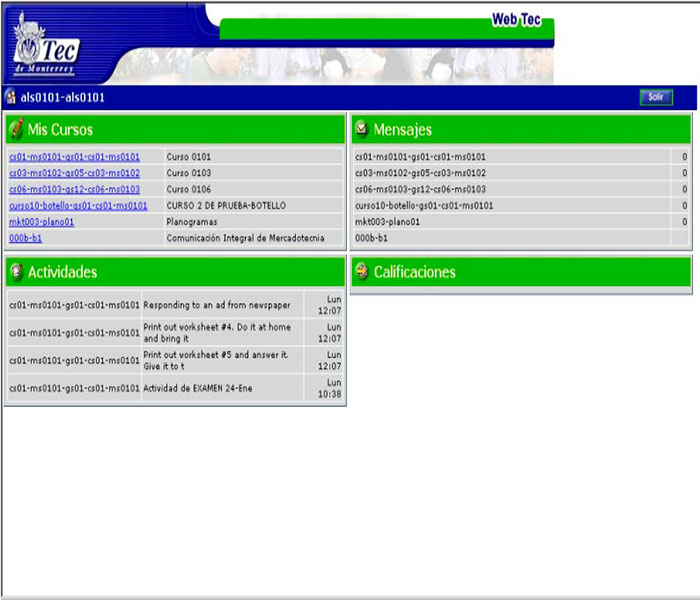Click cs01-ms0101-gs01-cs01-ms0101 in Mensajes

coord(420,157)
